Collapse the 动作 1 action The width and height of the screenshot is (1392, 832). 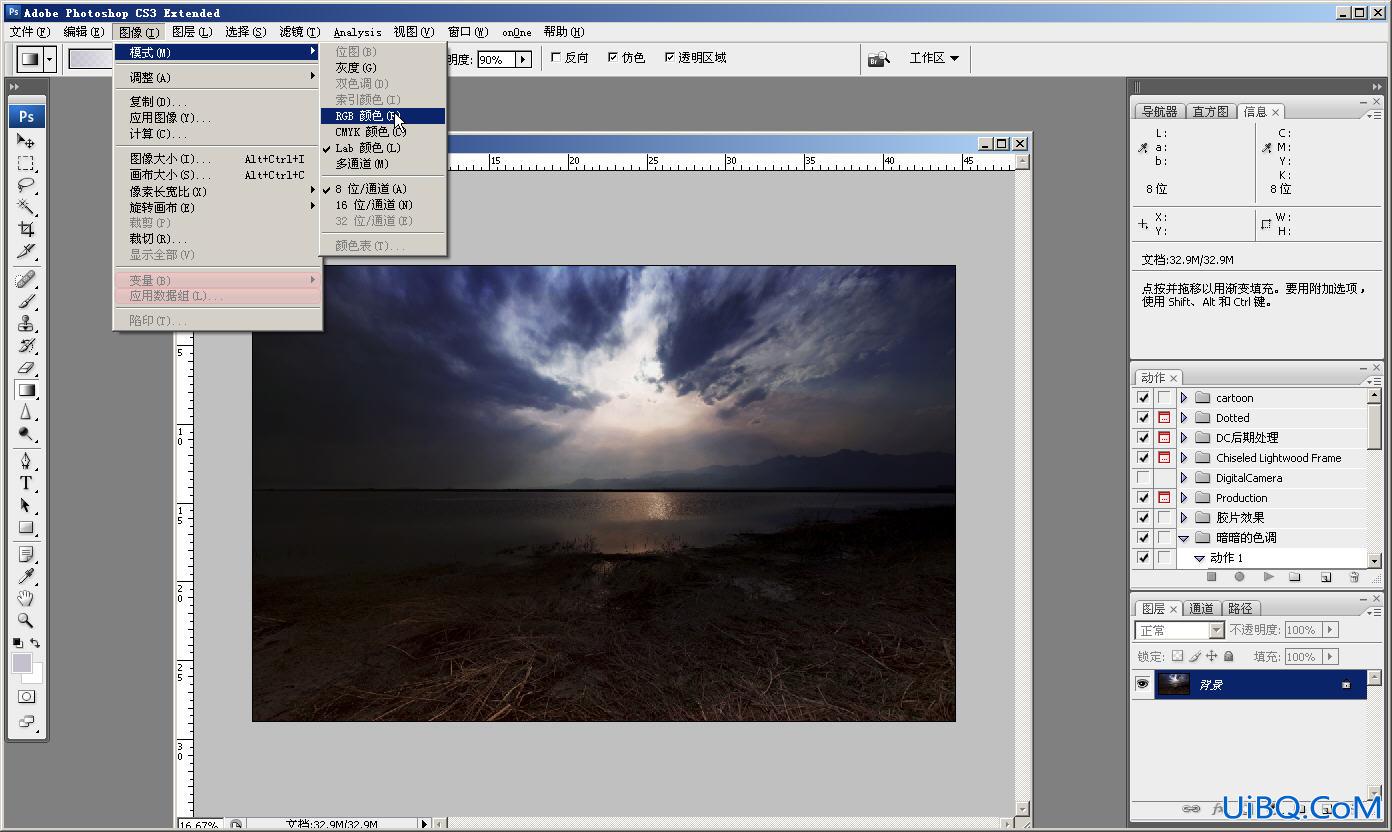click(x=1200, y=558)
